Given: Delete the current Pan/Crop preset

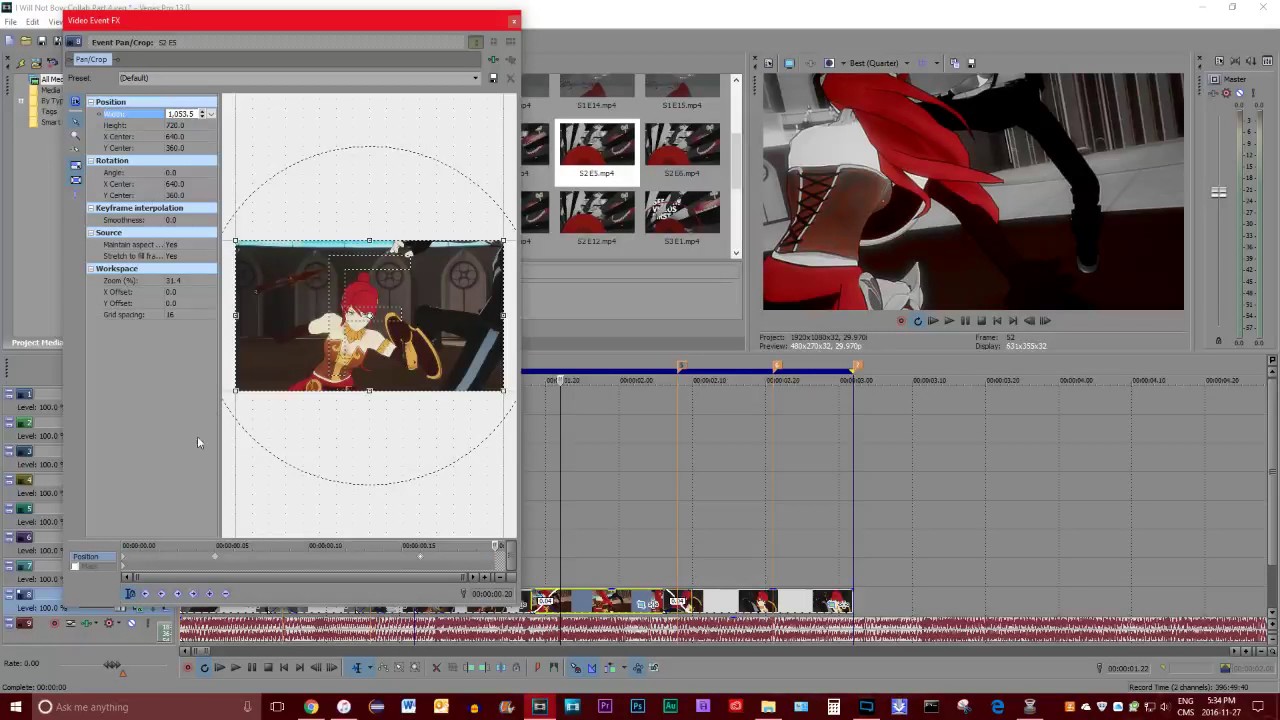Looking at the screenshot, I should [x=510, y=78].
